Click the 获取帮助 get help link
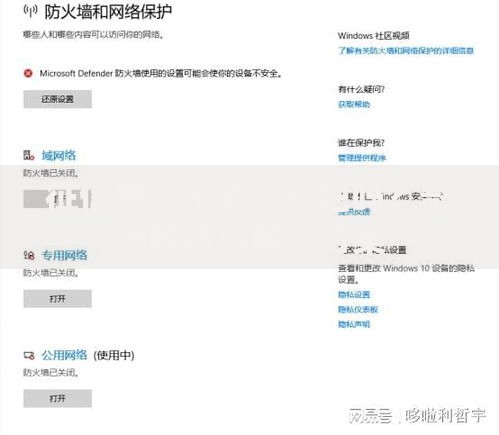 354,104
